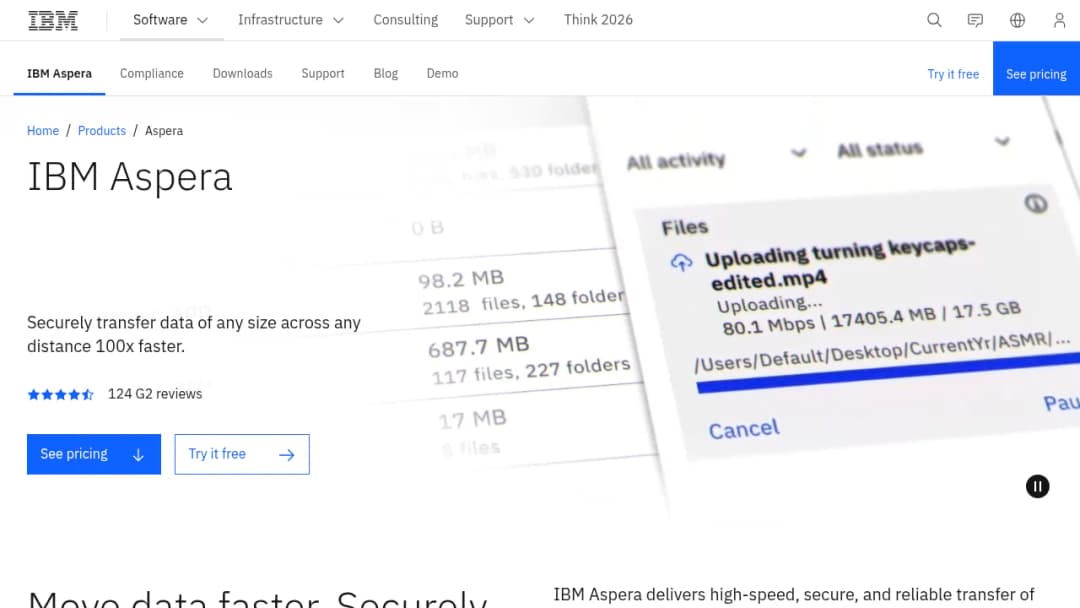This screenshot has height=608, width=1080.
Task: Expand the Support dropdown in top bar
Action: tap(499, 20)
